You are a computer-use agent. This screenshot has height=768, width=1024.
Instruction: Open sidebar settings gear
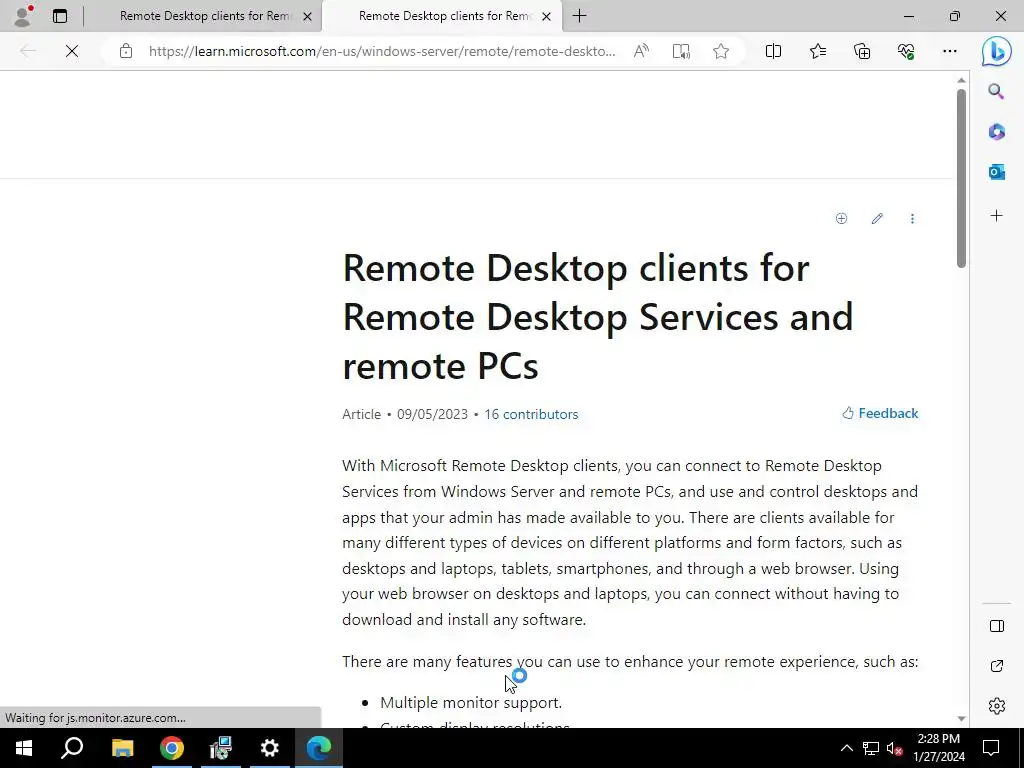coord(997,706)
